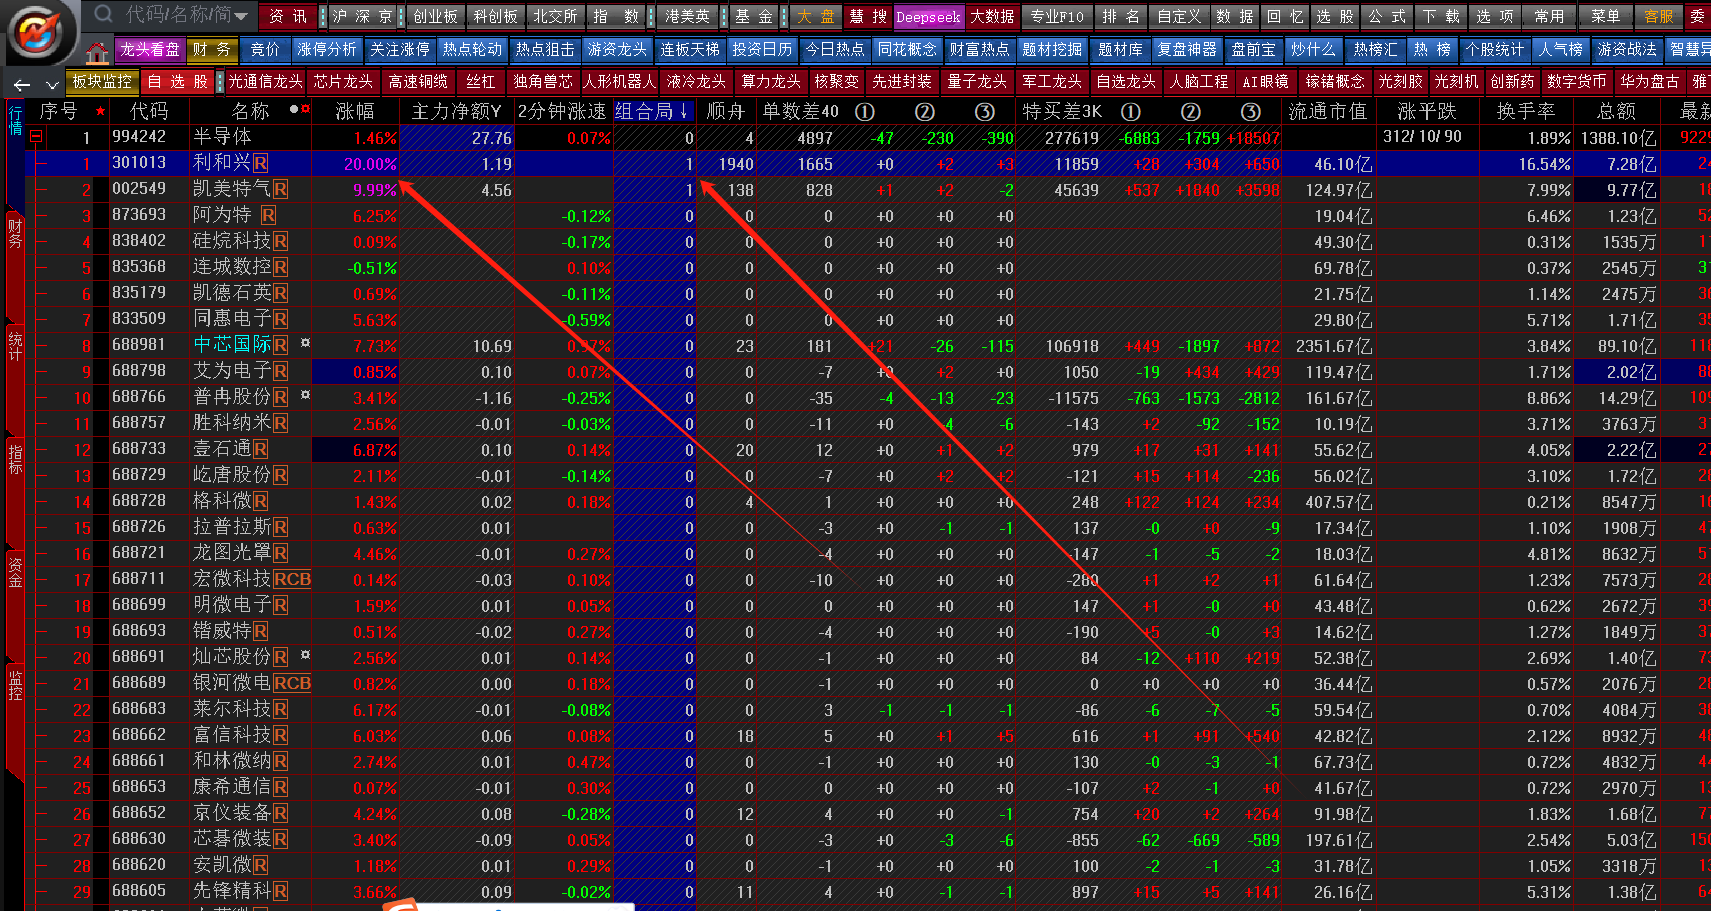Select the 凯美特气 stock row
The image size is (1711, 911).
click(x=230, y=189)
